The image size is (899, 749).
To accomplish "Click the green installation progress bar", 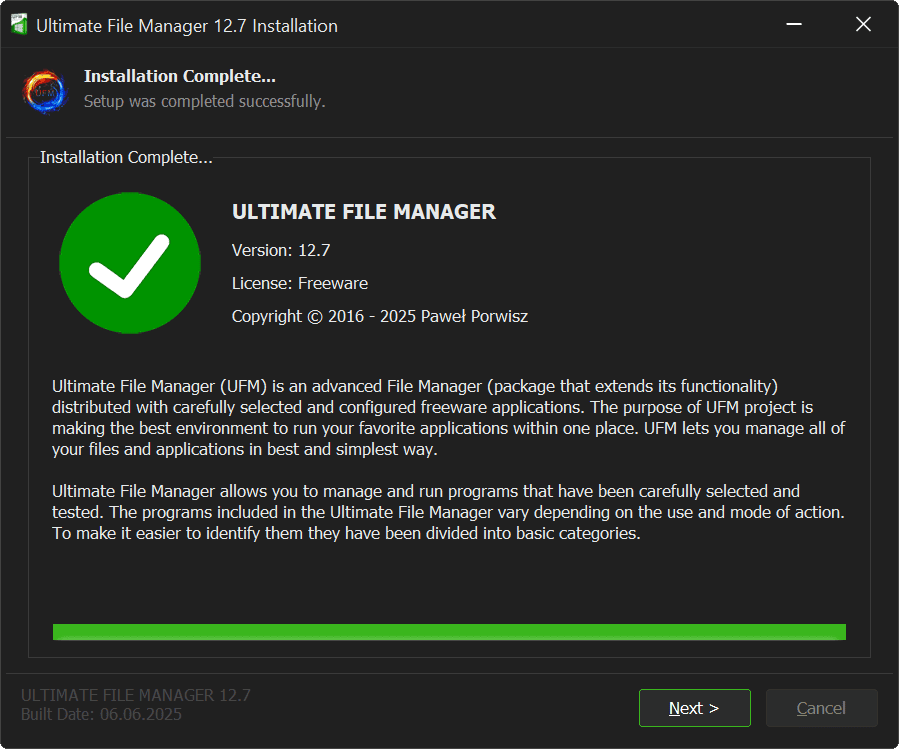I will tap(449, 632).
